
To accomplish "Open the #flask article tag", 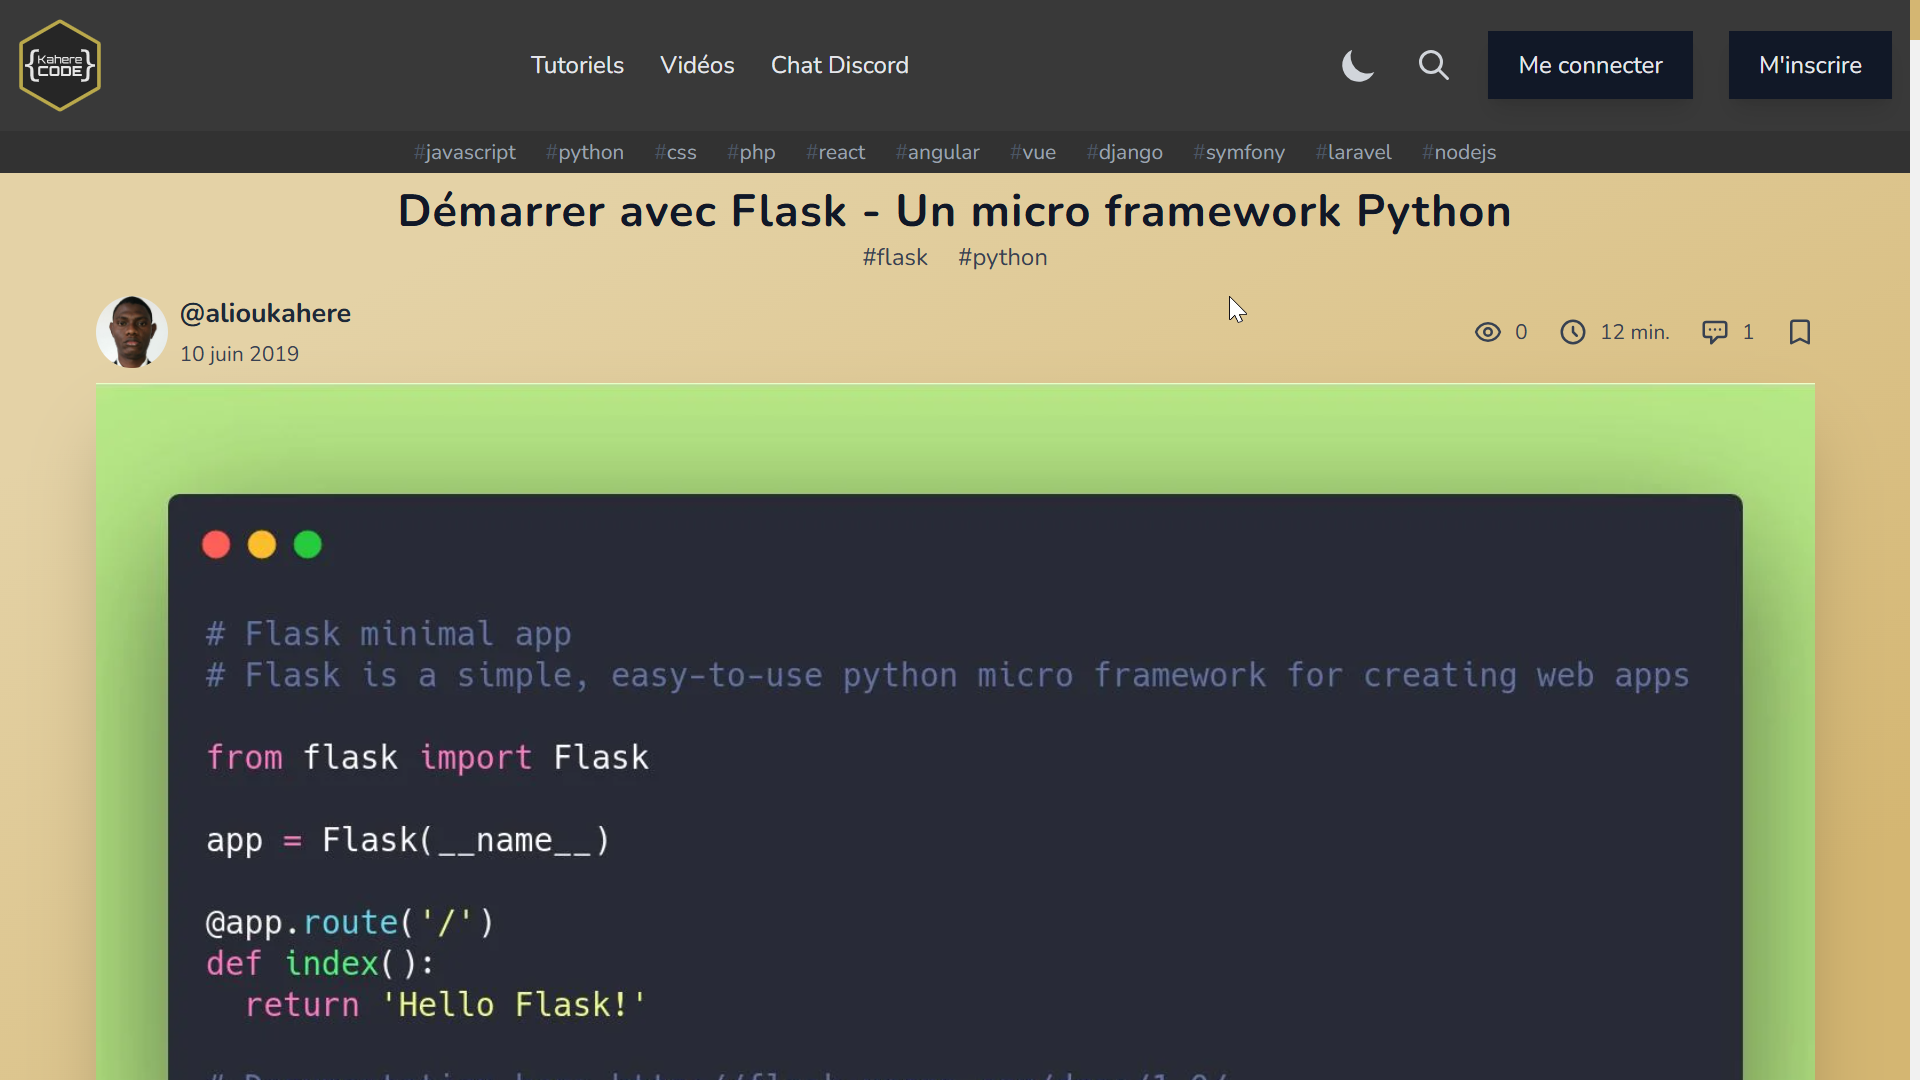I will pyautogui.click(x=895, y=257).
